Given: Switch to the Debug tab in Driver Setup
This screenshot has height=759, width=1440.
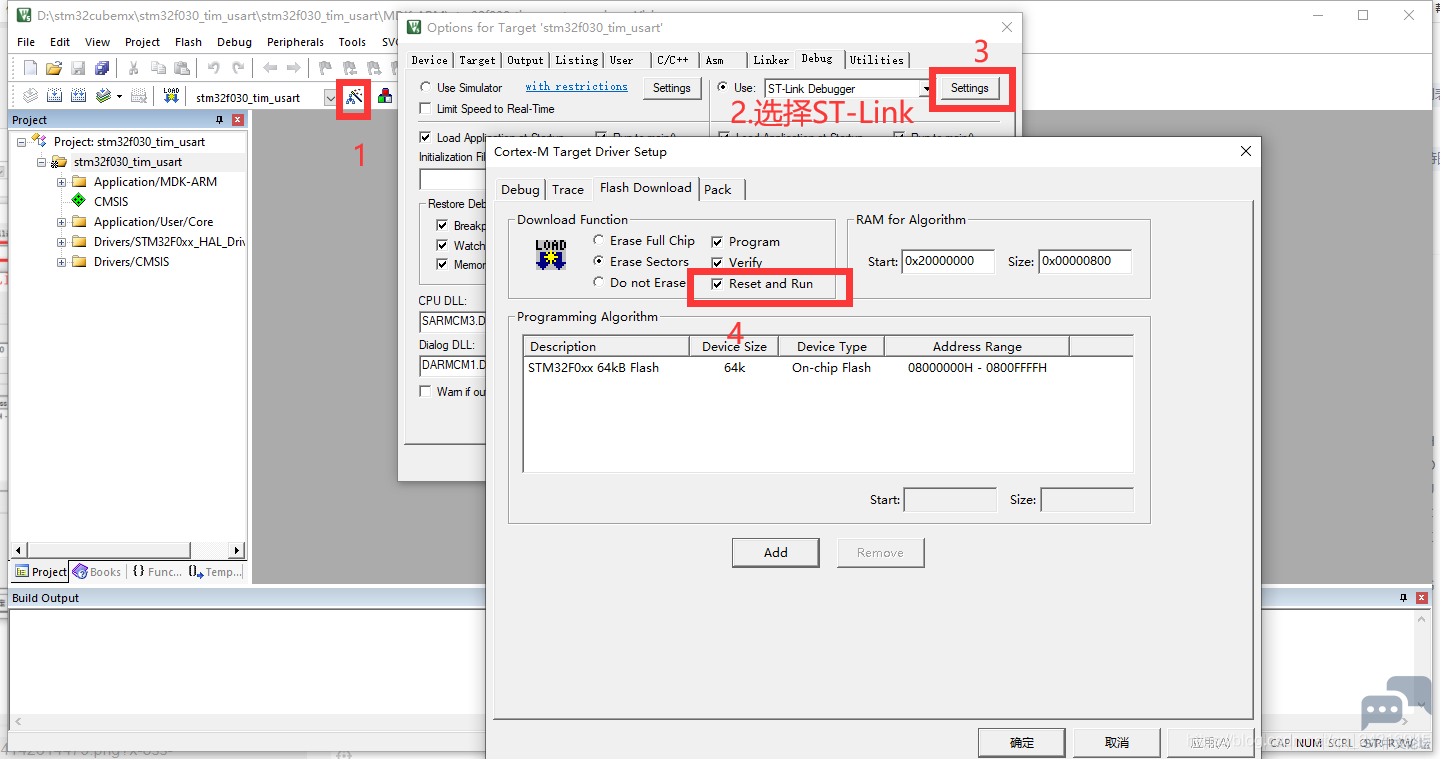Looking at the screenshot, I should (x=520, y=189).
